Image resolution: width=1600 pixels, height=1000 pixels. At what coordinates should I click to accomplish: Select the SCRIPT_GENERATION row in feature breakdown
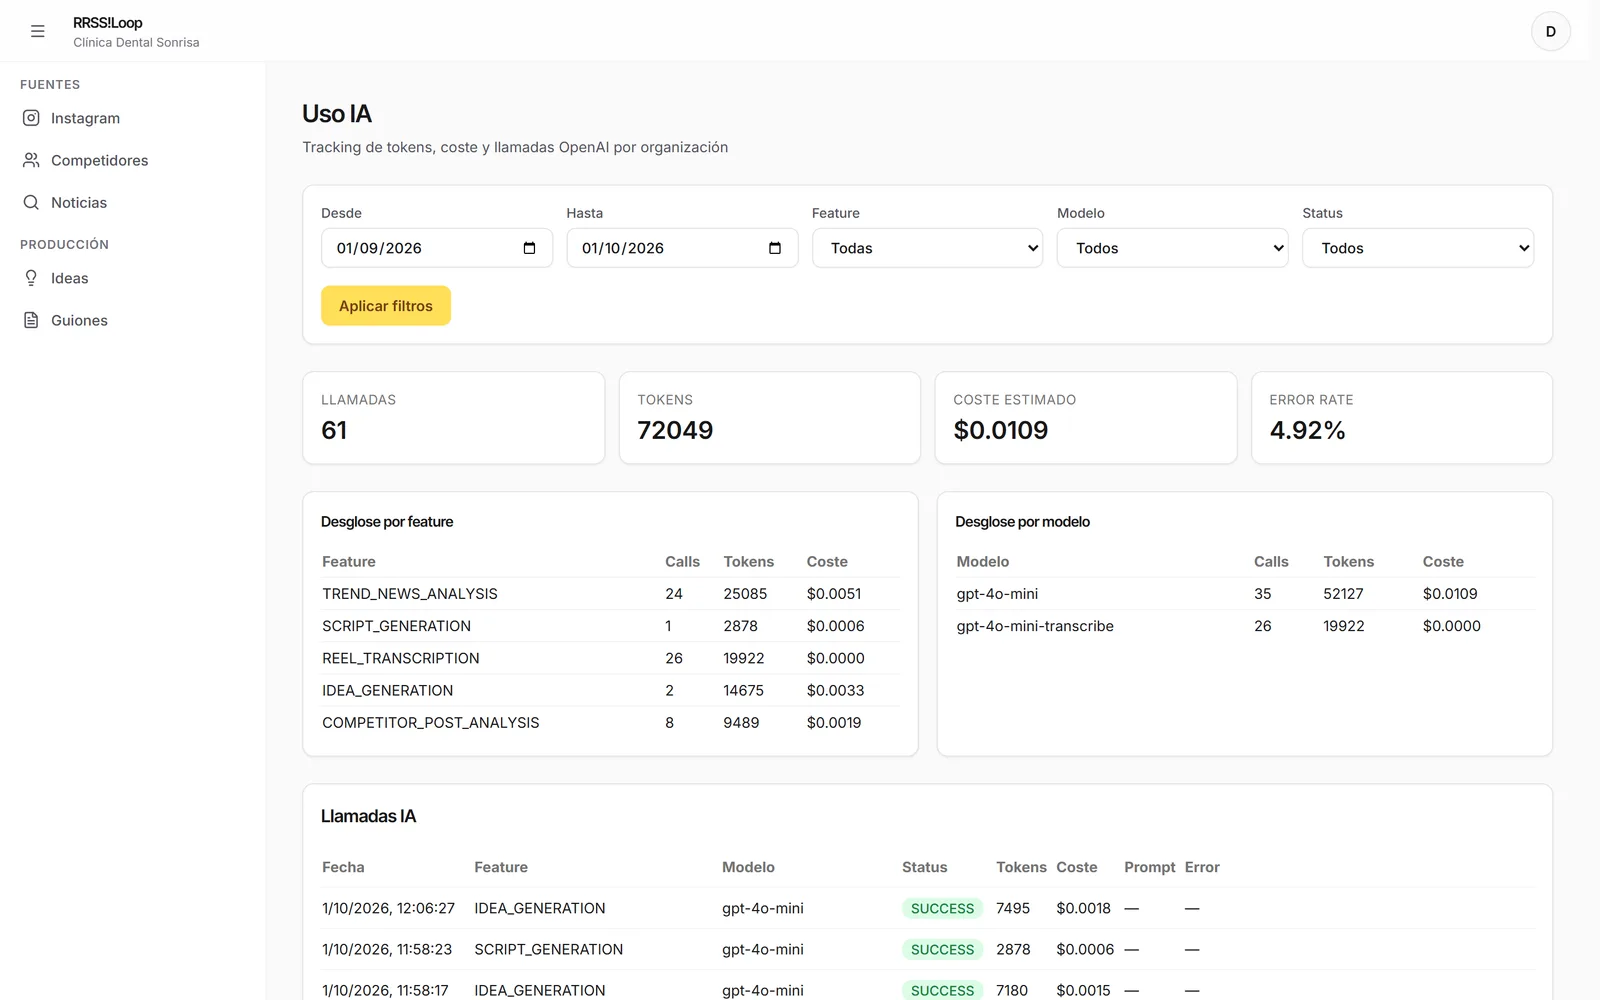coord(610,626)
